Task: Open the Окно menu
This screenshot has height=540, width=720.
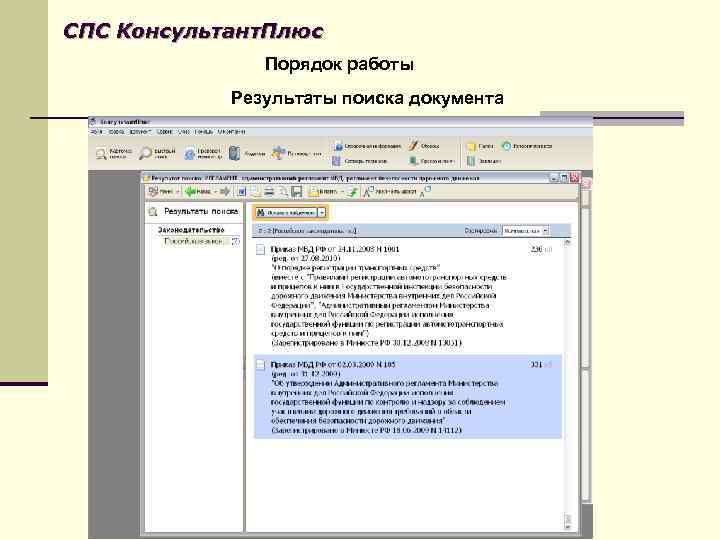Action: click(x=184, y=131)
